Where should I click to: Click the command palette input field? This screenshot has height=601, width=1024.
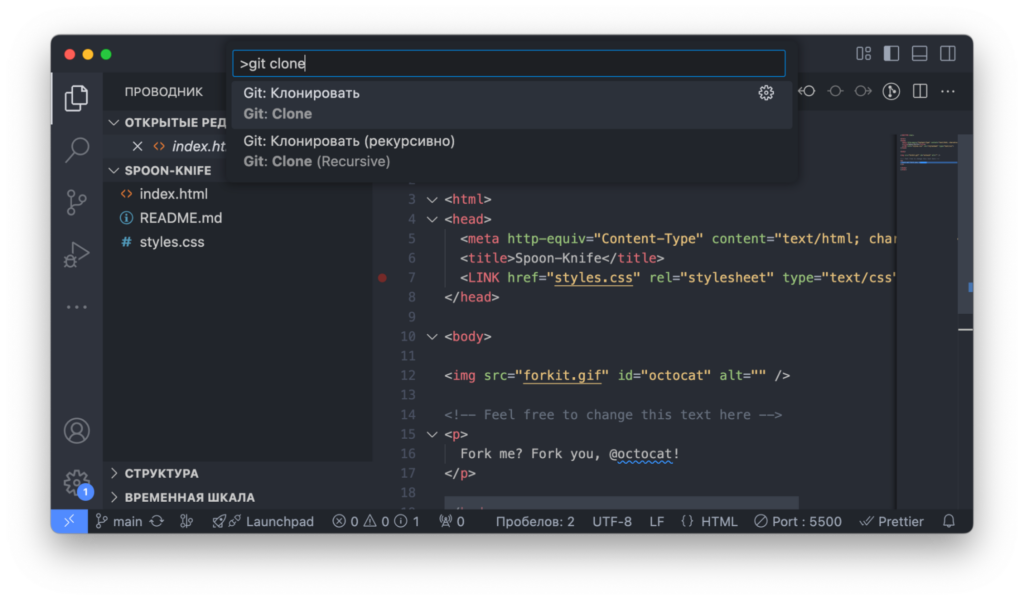click(x=510, y=63)
